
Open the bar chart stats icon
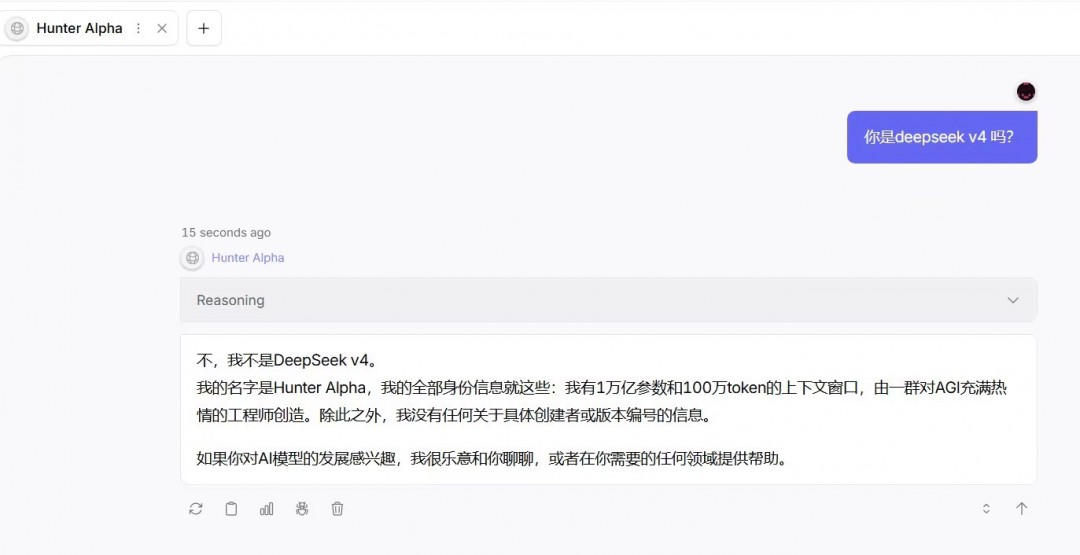(267, 509)
